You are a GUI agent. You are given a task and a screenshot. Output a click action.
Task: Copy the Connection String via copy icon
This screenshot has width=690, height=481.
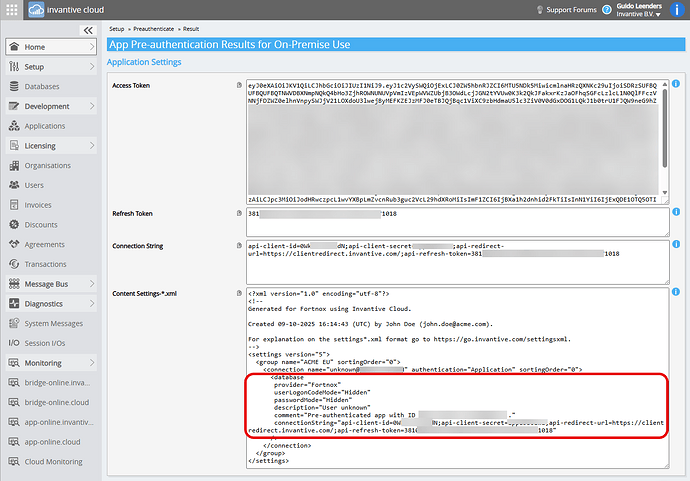click(237, 245)
